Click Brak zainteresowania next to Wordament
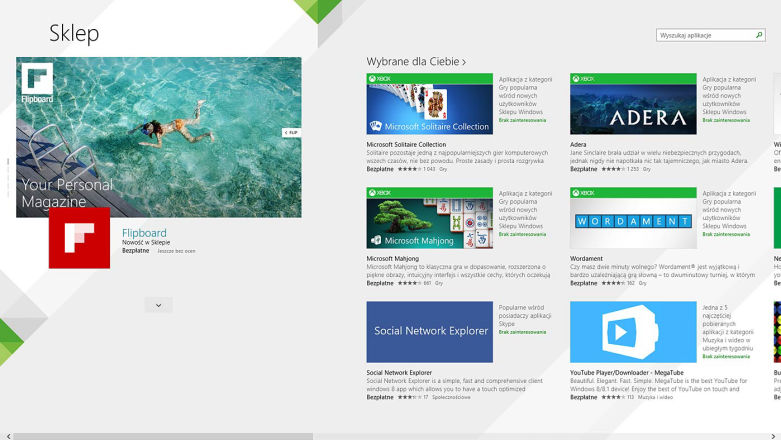Screen dimensions: 781x440 [x=726, y=234]
